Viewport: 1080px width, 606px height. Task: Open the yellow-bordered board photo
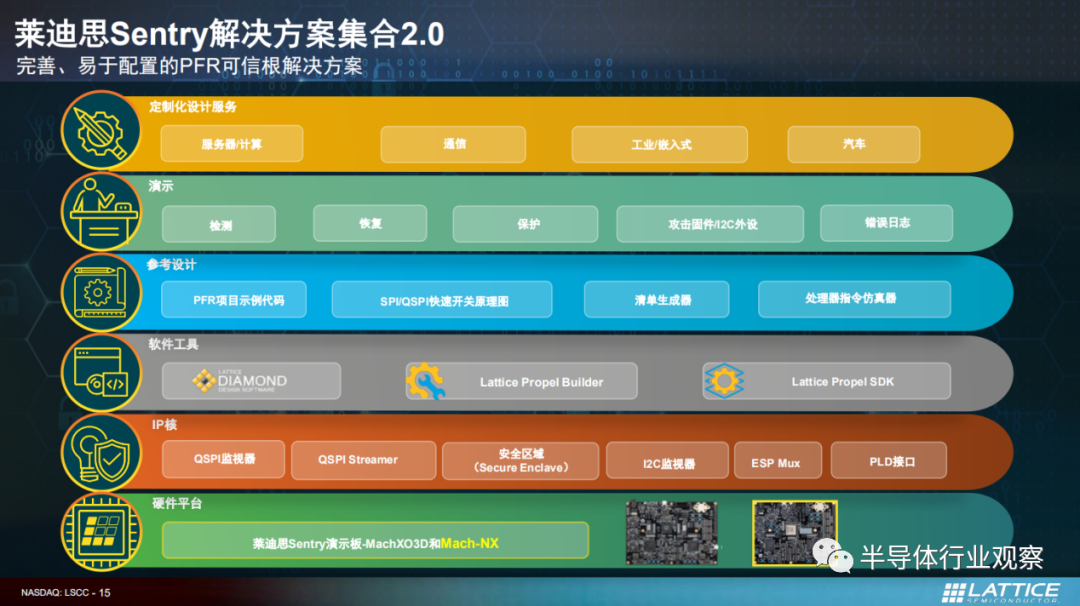pos(795,533)
